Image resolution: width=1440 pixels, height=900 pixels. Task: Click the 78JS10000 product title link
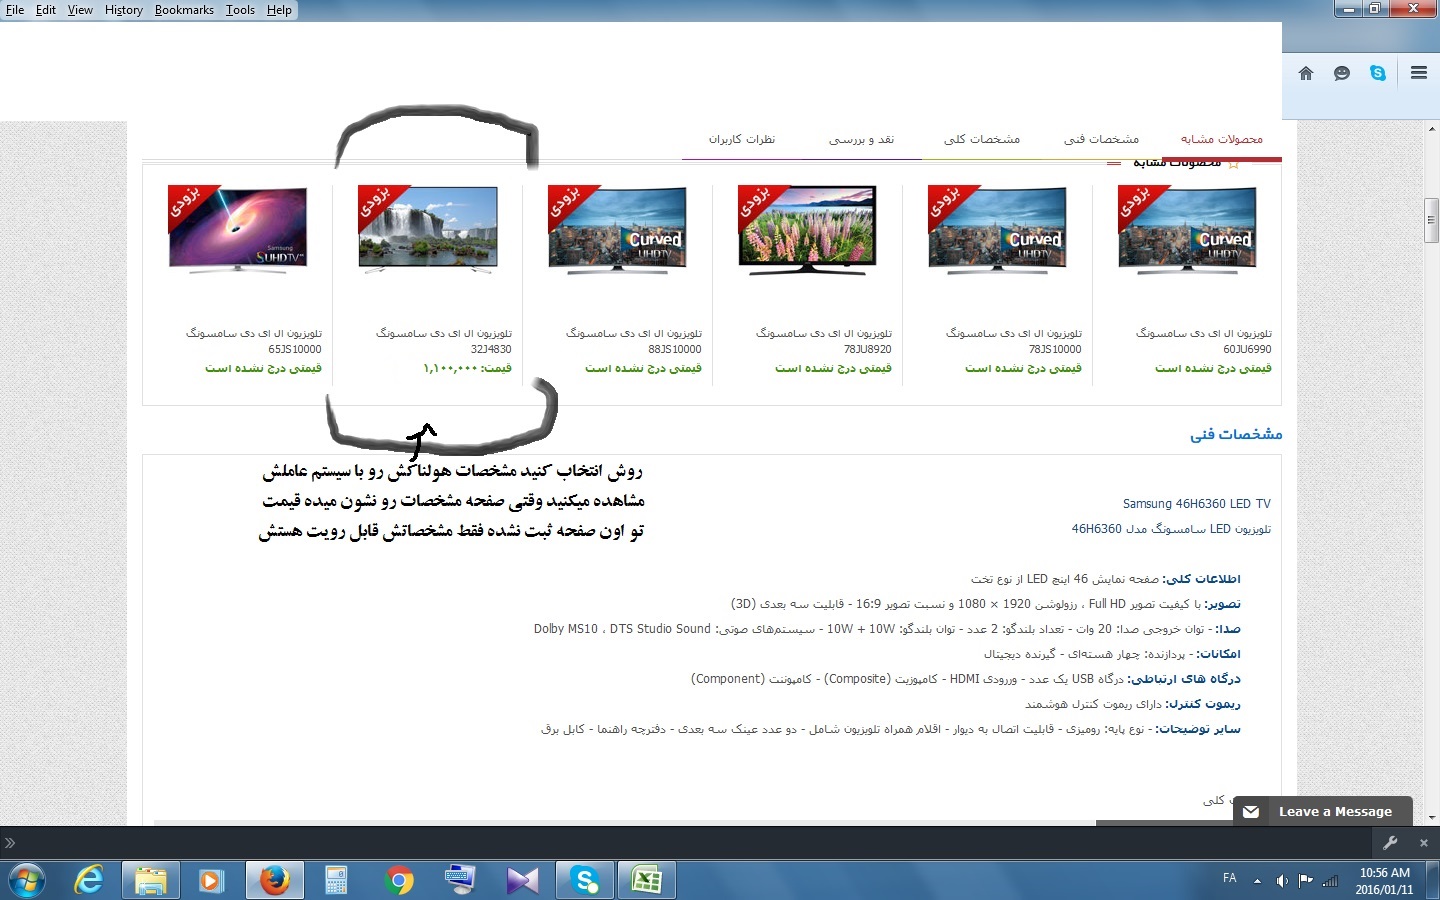[x=1014, y=341]
